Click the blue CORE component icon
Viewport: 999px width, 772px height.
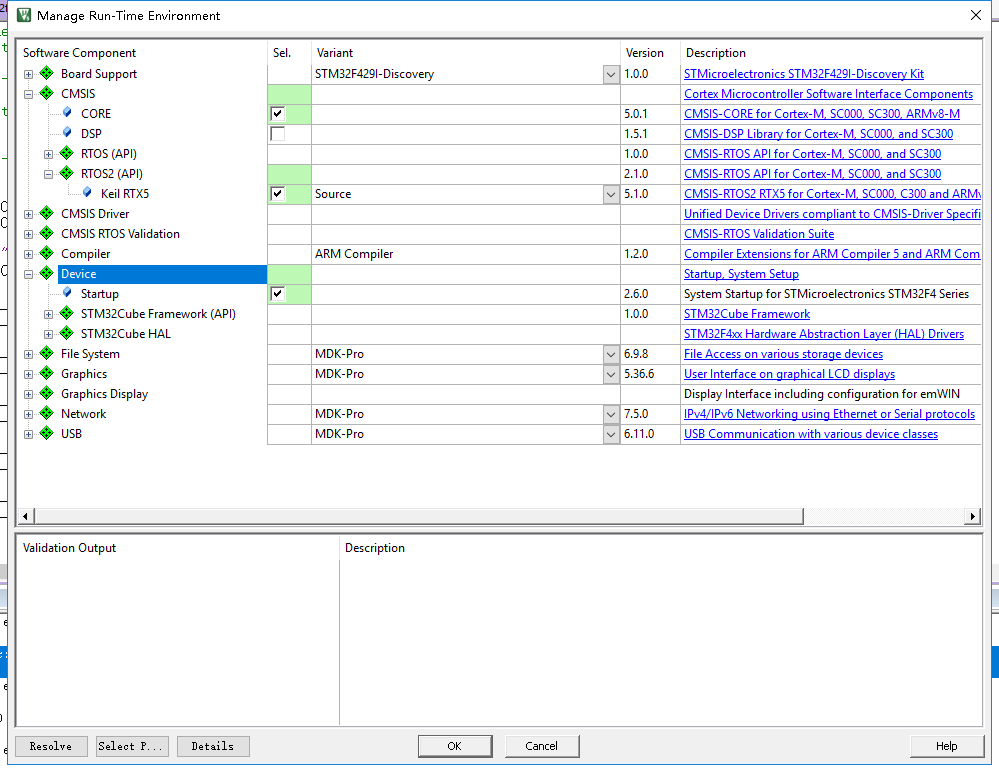point(67,113)
